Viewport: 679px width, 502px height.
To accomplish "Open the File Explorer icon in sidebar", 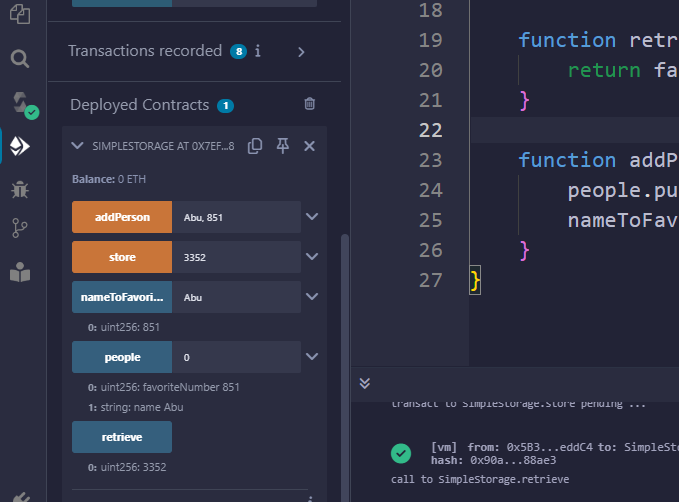I will 19,15.
